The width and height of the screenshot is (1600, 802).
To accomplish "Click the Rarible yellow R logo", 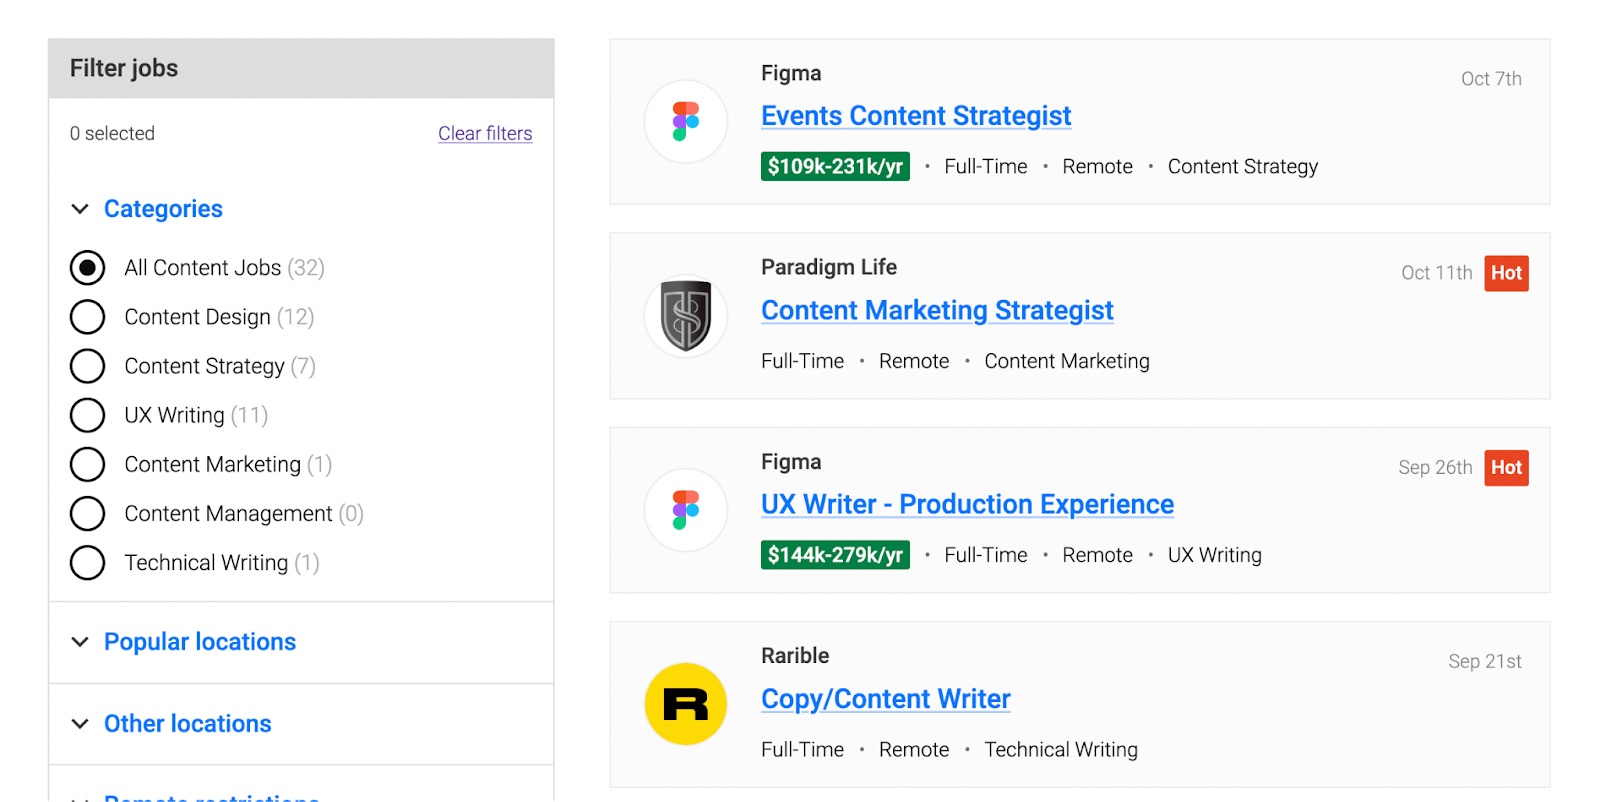I will tap(685, 704).
